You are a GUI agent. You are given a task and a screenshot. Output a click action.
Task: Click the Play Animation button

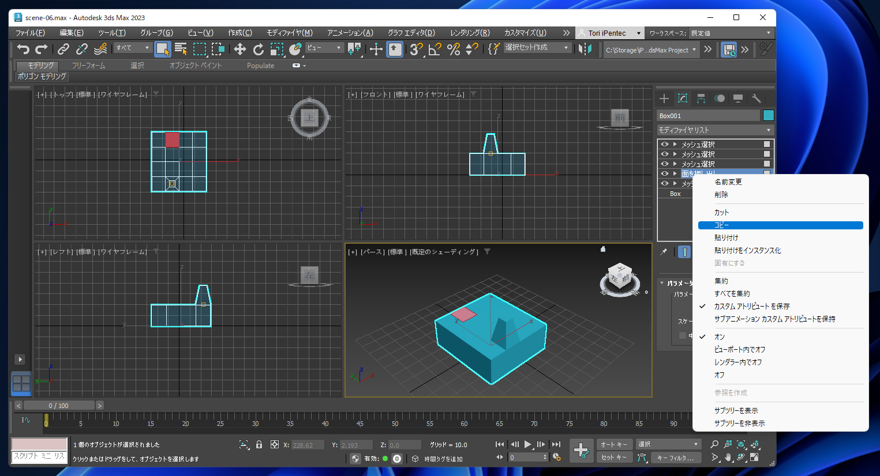528,445
